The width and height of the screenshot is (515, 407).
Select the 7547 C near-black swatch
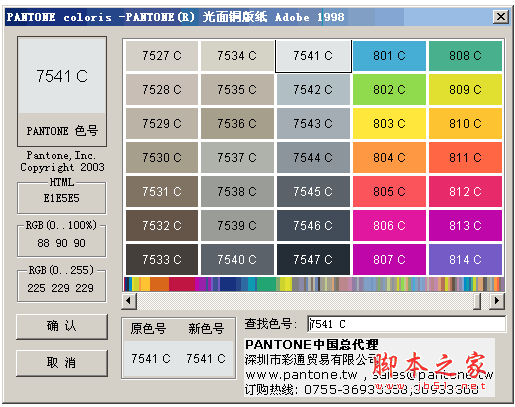point(313,260)
